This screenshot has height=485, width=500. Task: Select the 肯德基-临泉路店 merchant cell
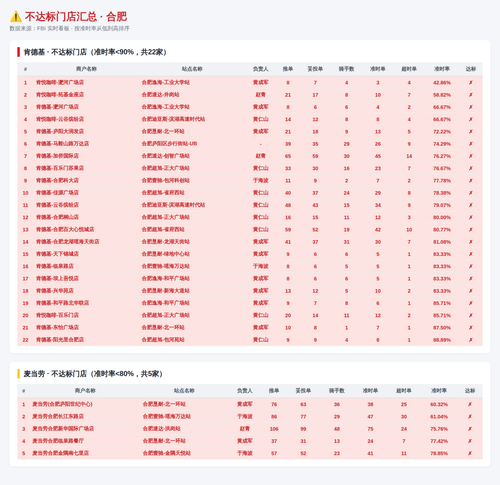pos(55,266)
